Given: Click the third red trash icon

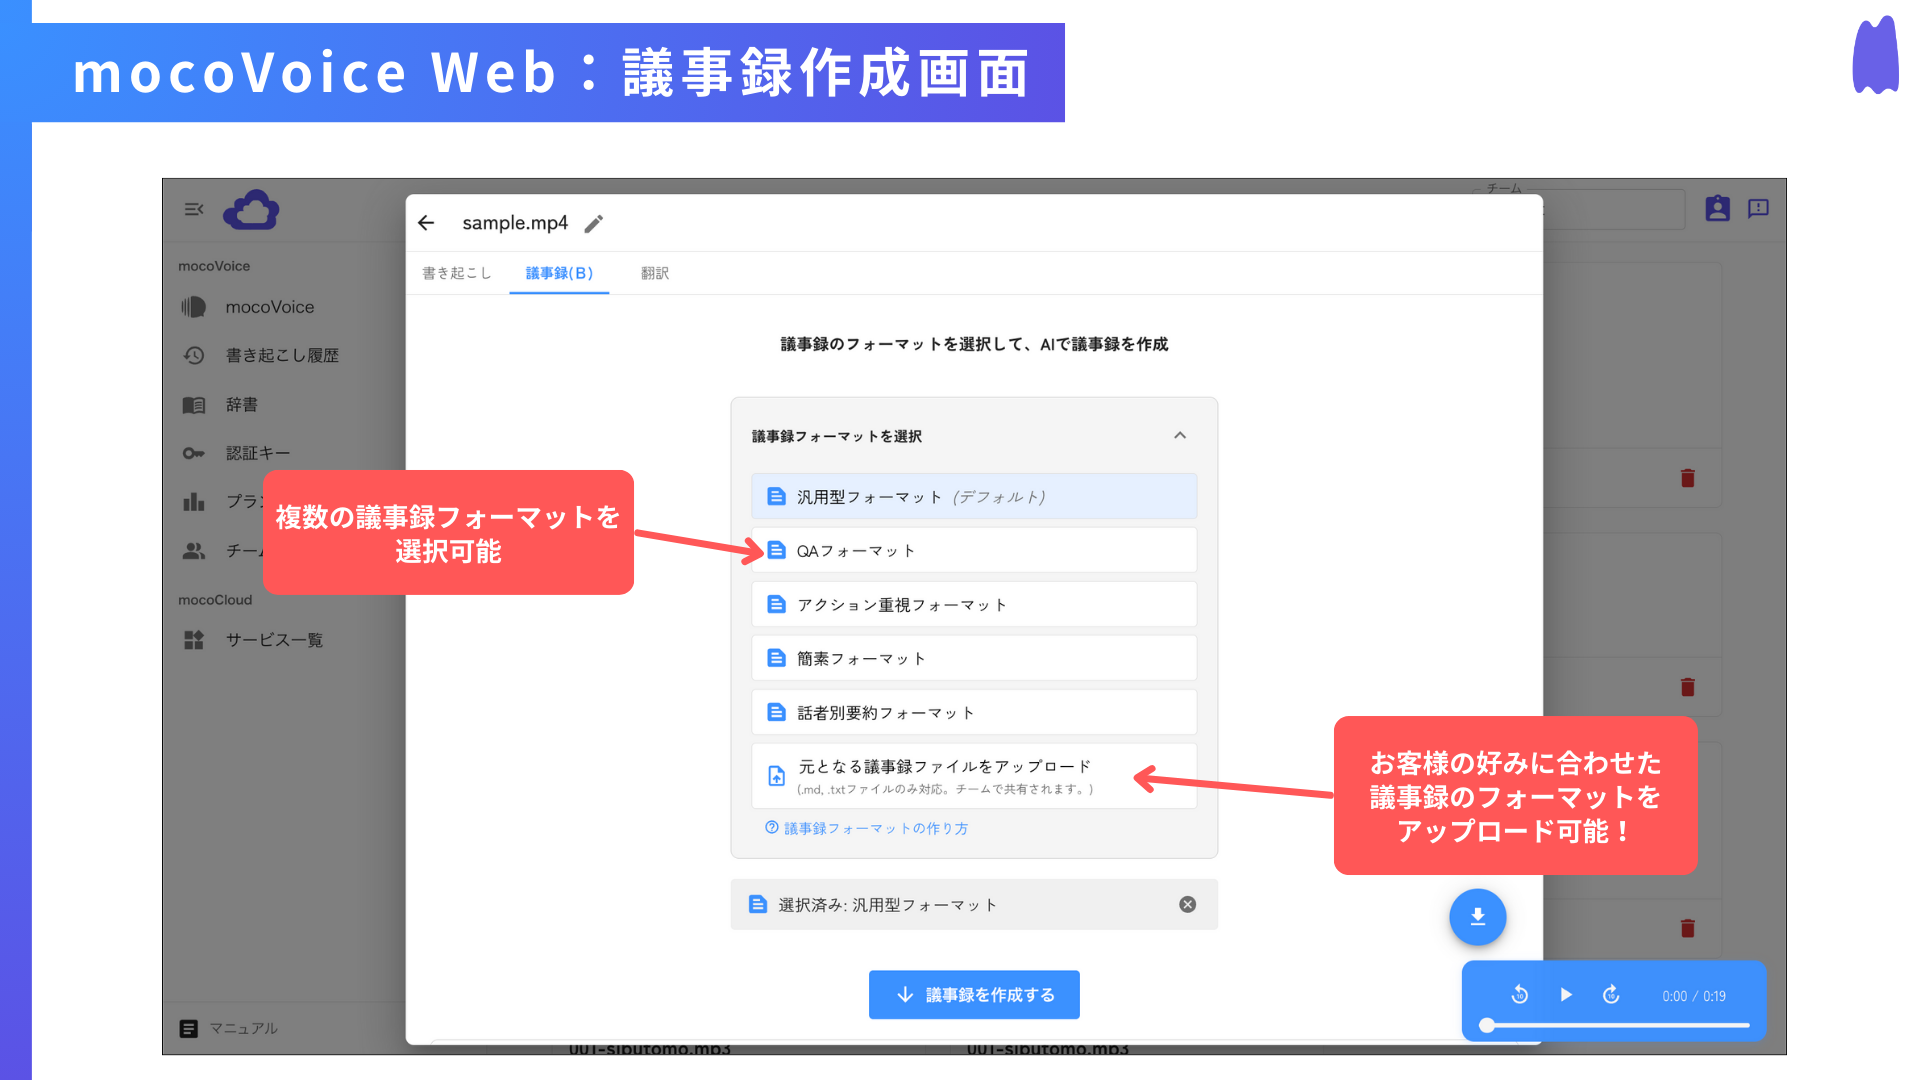Looking at the screenshot, I should (1688, 928).
